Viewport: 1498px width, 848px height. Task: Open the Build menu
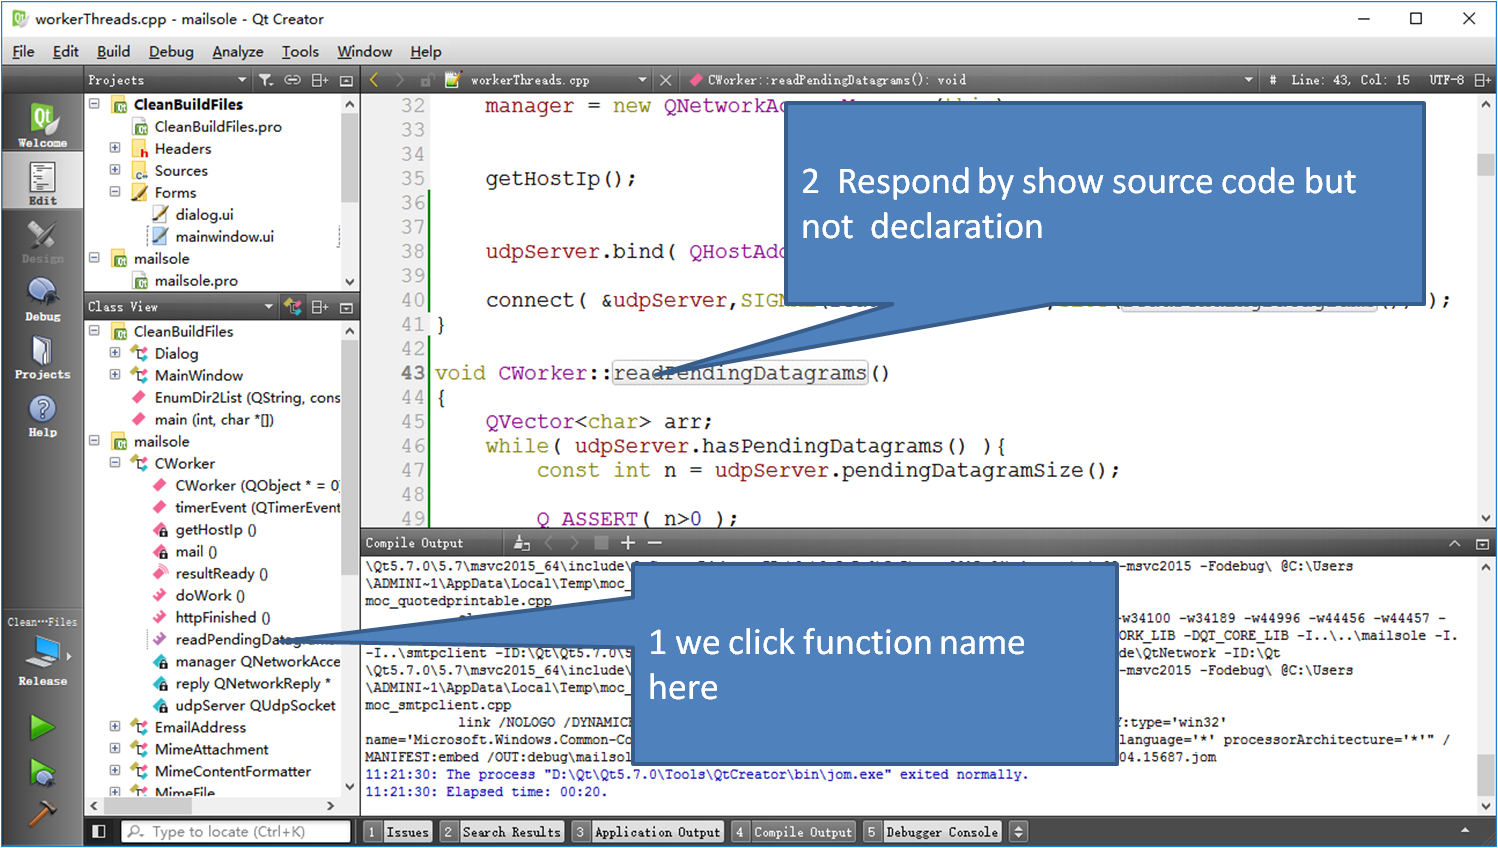point(113,51)
